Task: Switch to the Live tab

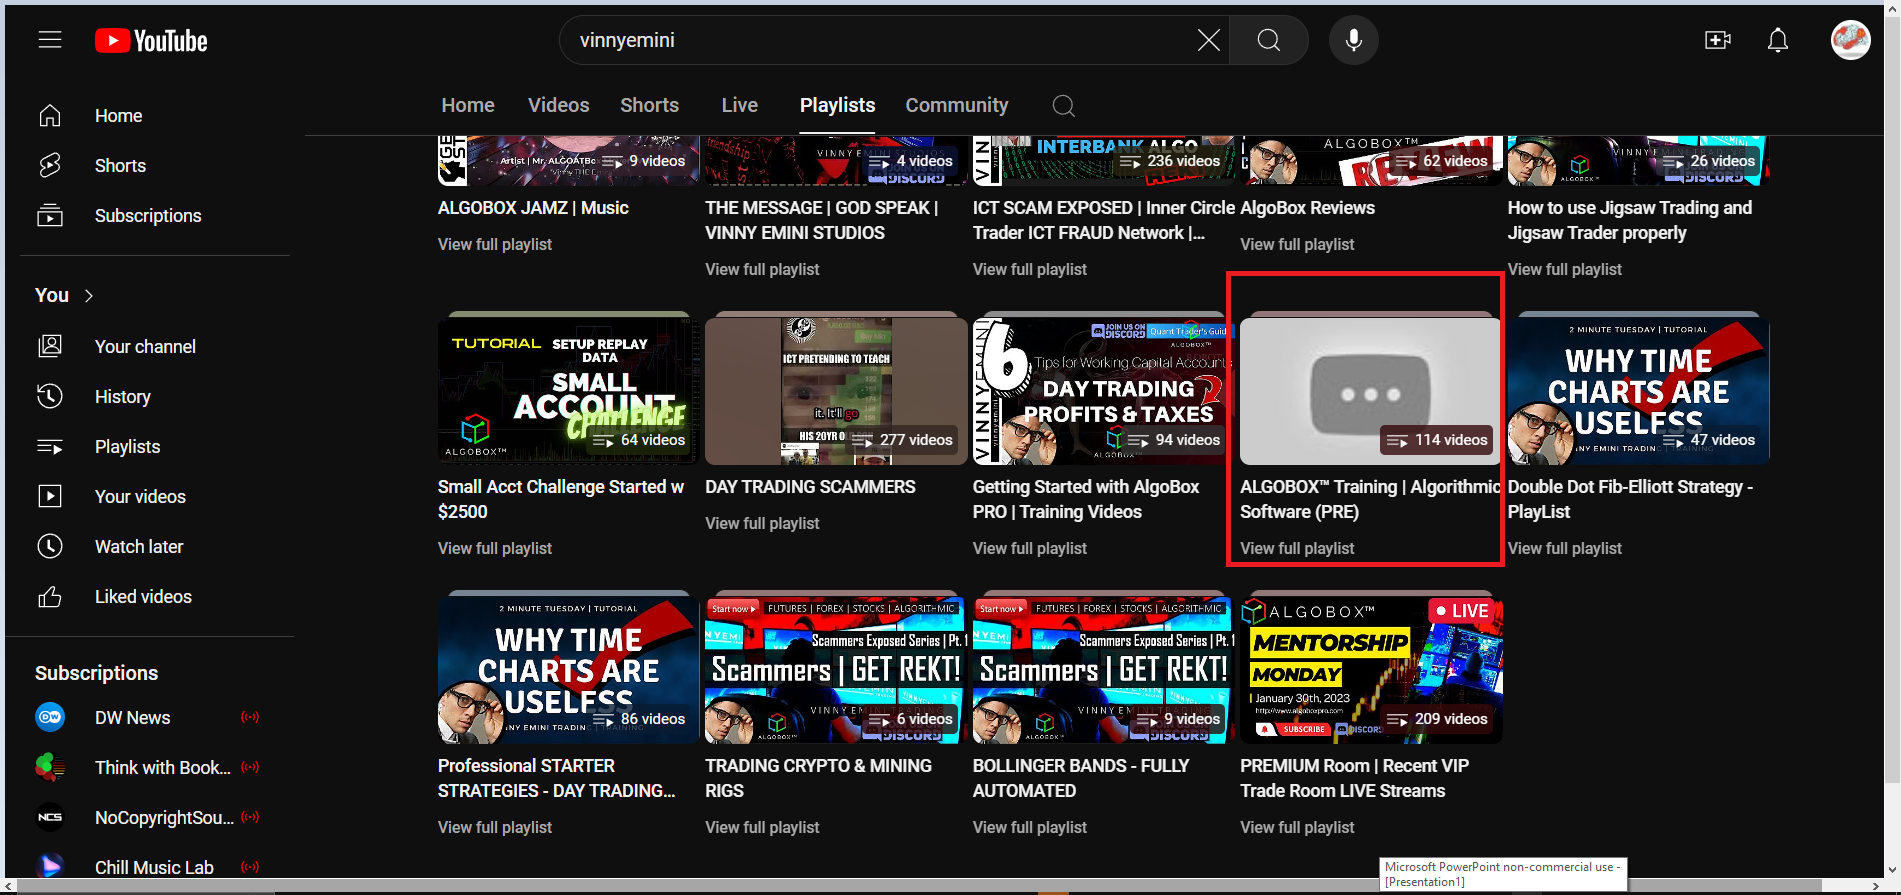Action: tap(739, 105)
